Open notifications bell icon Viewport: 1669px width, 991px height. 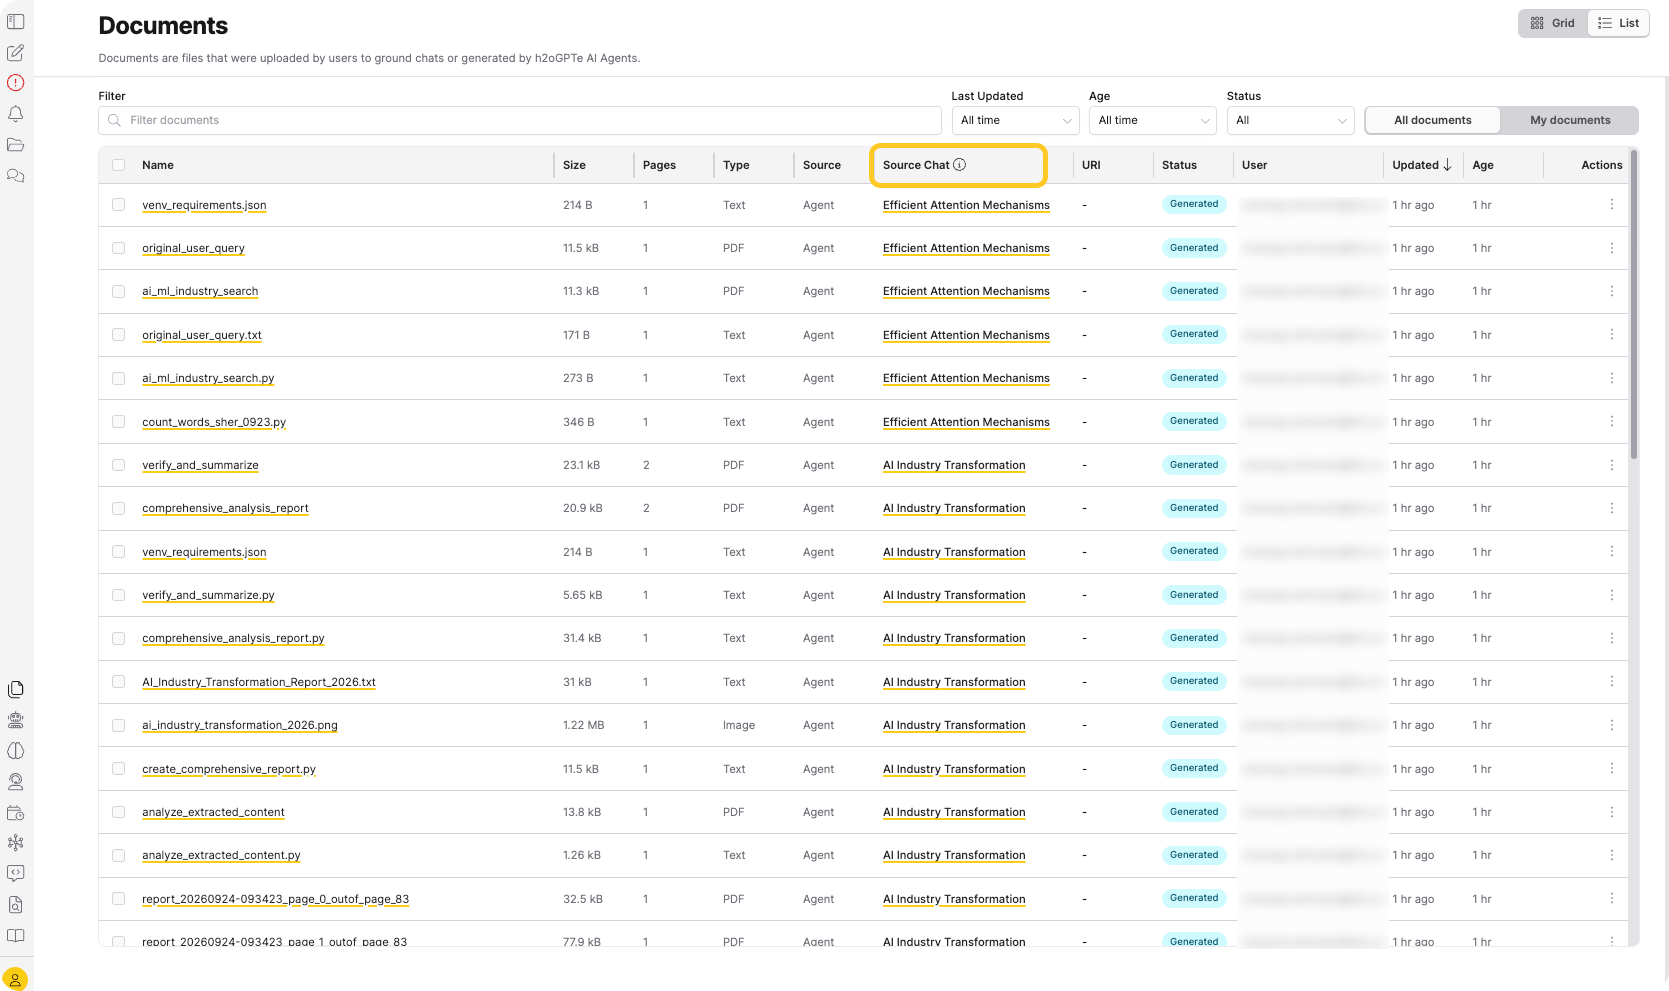click(x=16, y=114)
